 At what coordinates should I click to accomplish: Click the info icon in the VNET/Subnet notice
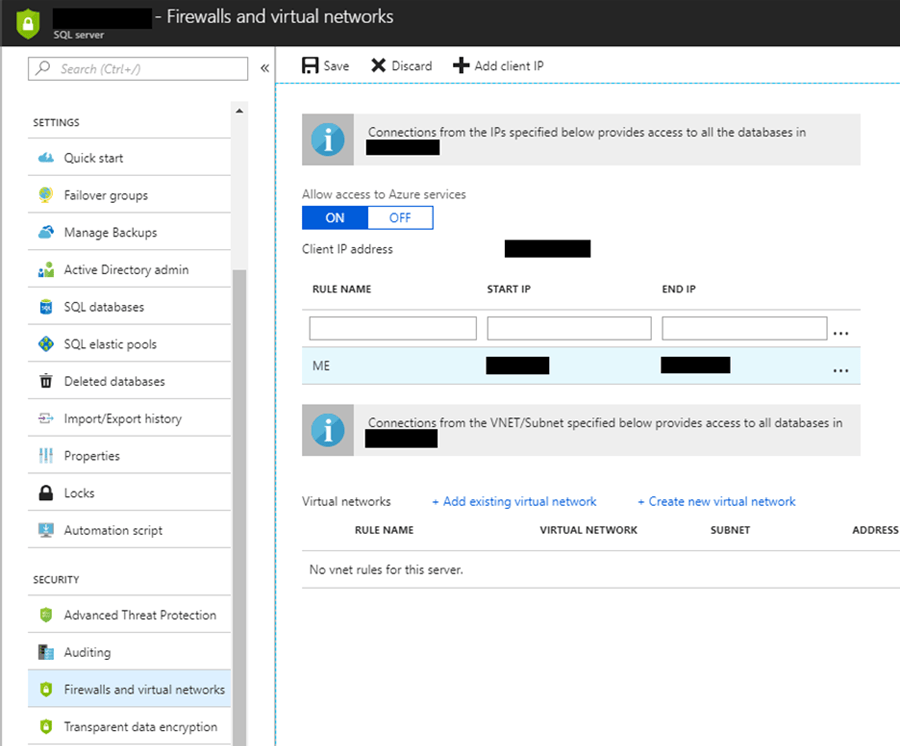pyautogui.click(x=328, y=430)
